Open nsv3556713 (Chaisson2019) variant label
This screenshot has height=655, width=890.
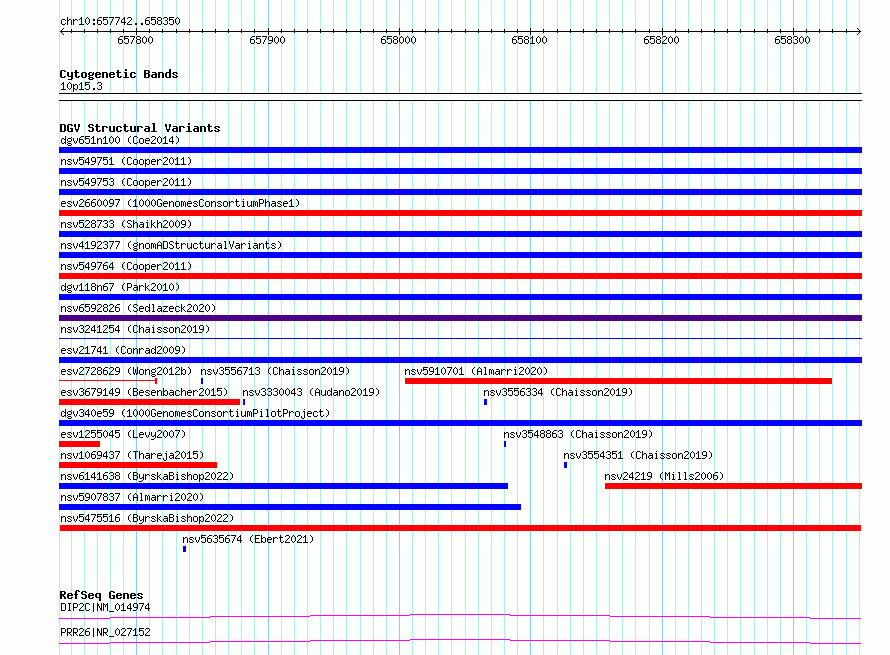[275, 371]
